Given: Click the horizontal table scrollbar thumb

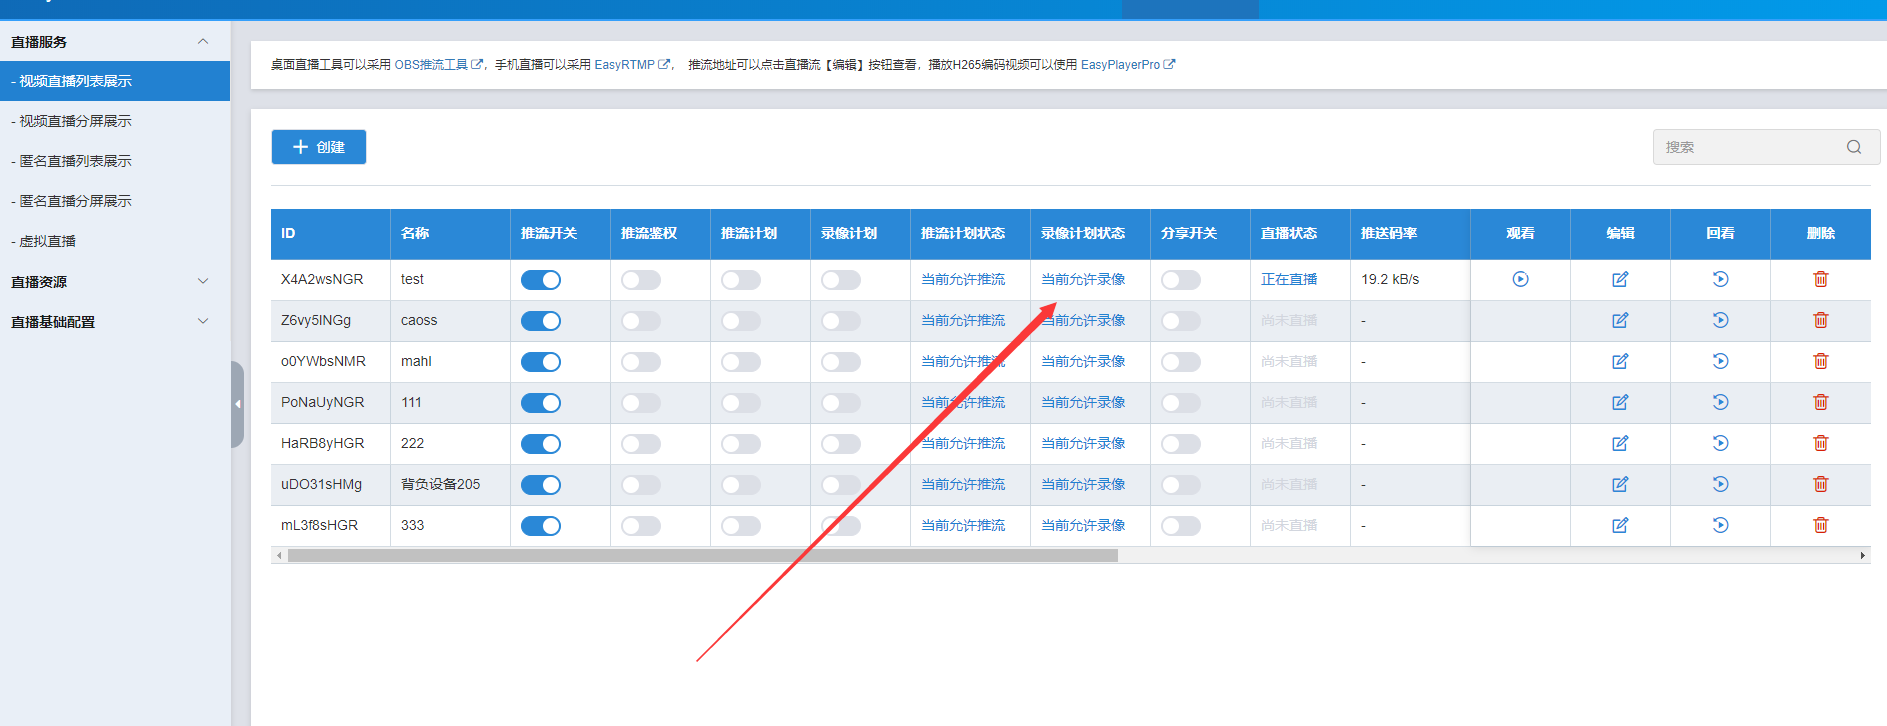Looking at the screenshot, I should 703,555.
